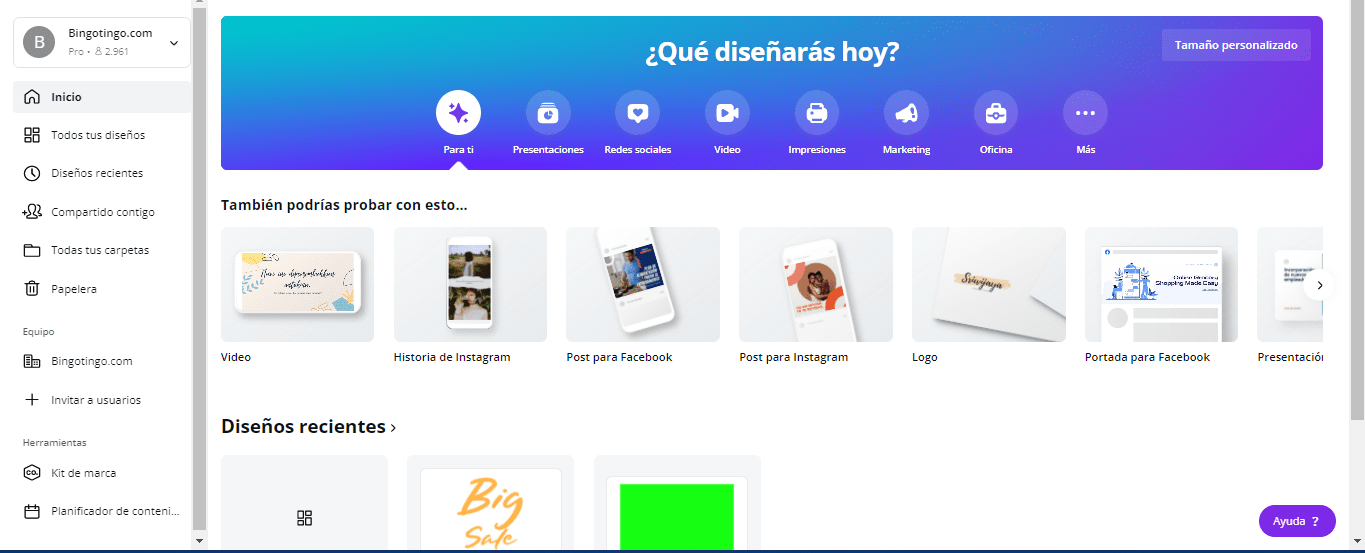The height and width of the screenshot is (553, 1365).
Task: Click the Inicio home icon
Action: [32, 97]
